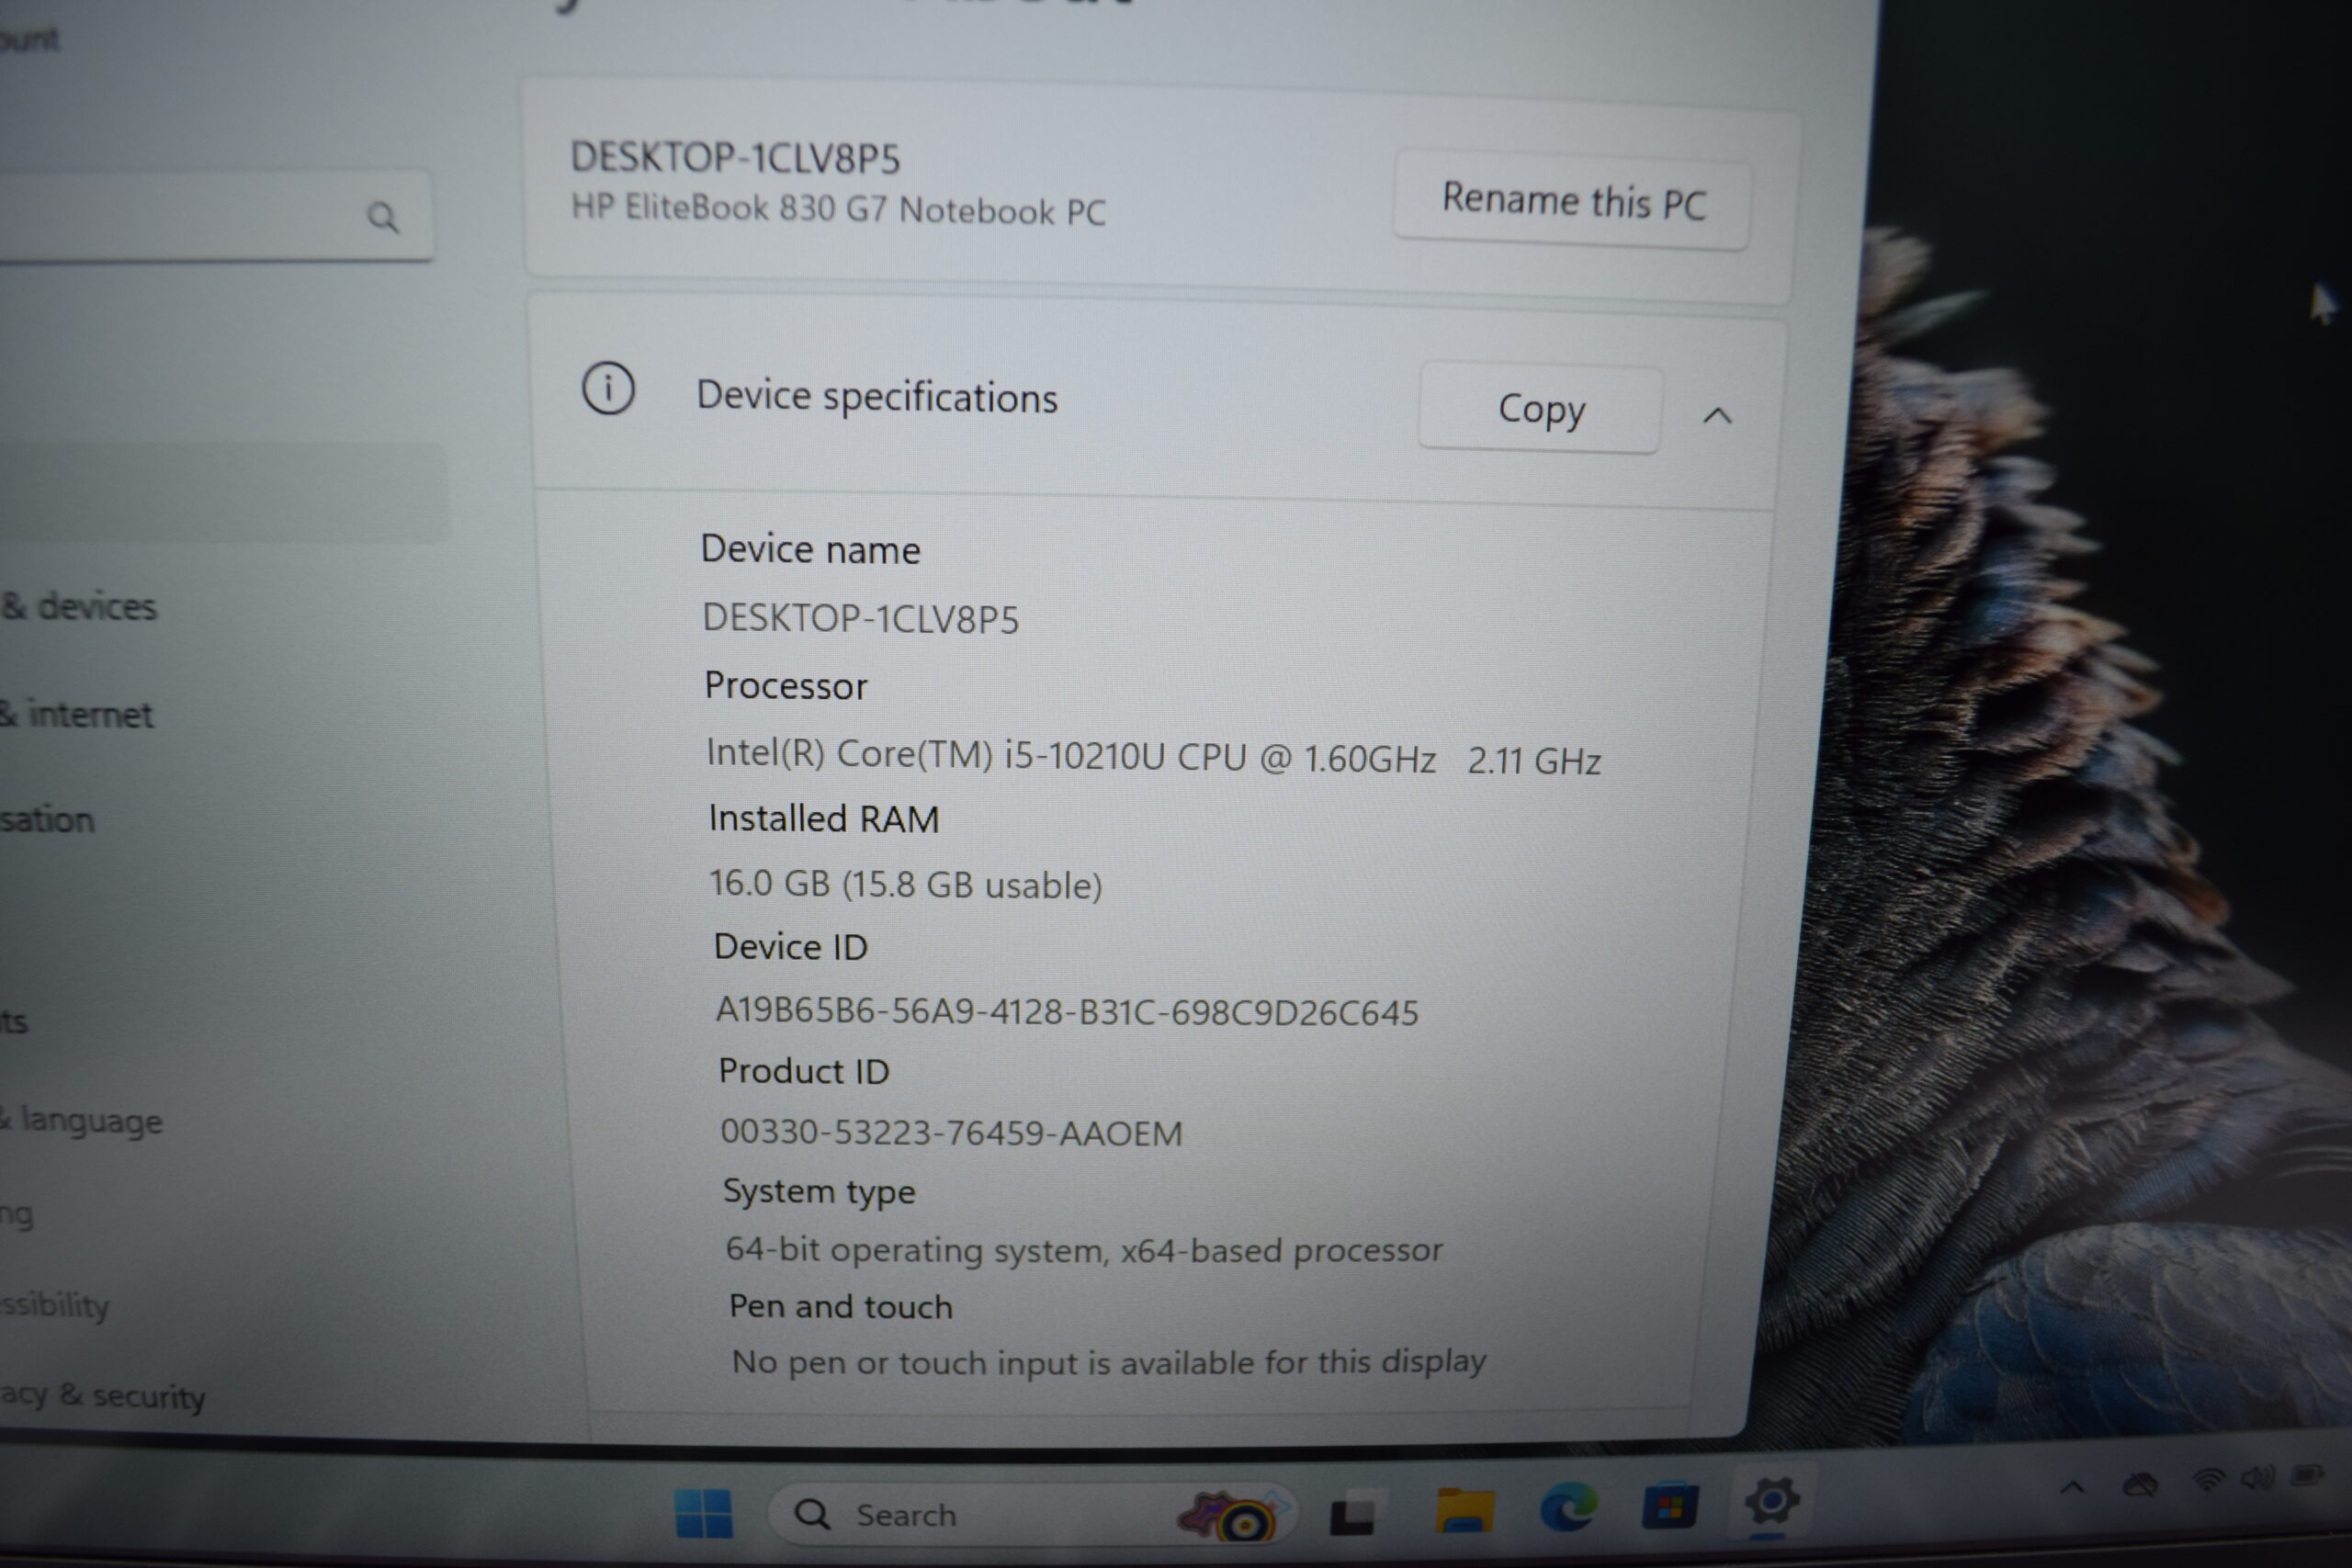Click '64-bit operating system, x64-based processor'
The image size is (2352, 1568).
pos(1083,1250)
